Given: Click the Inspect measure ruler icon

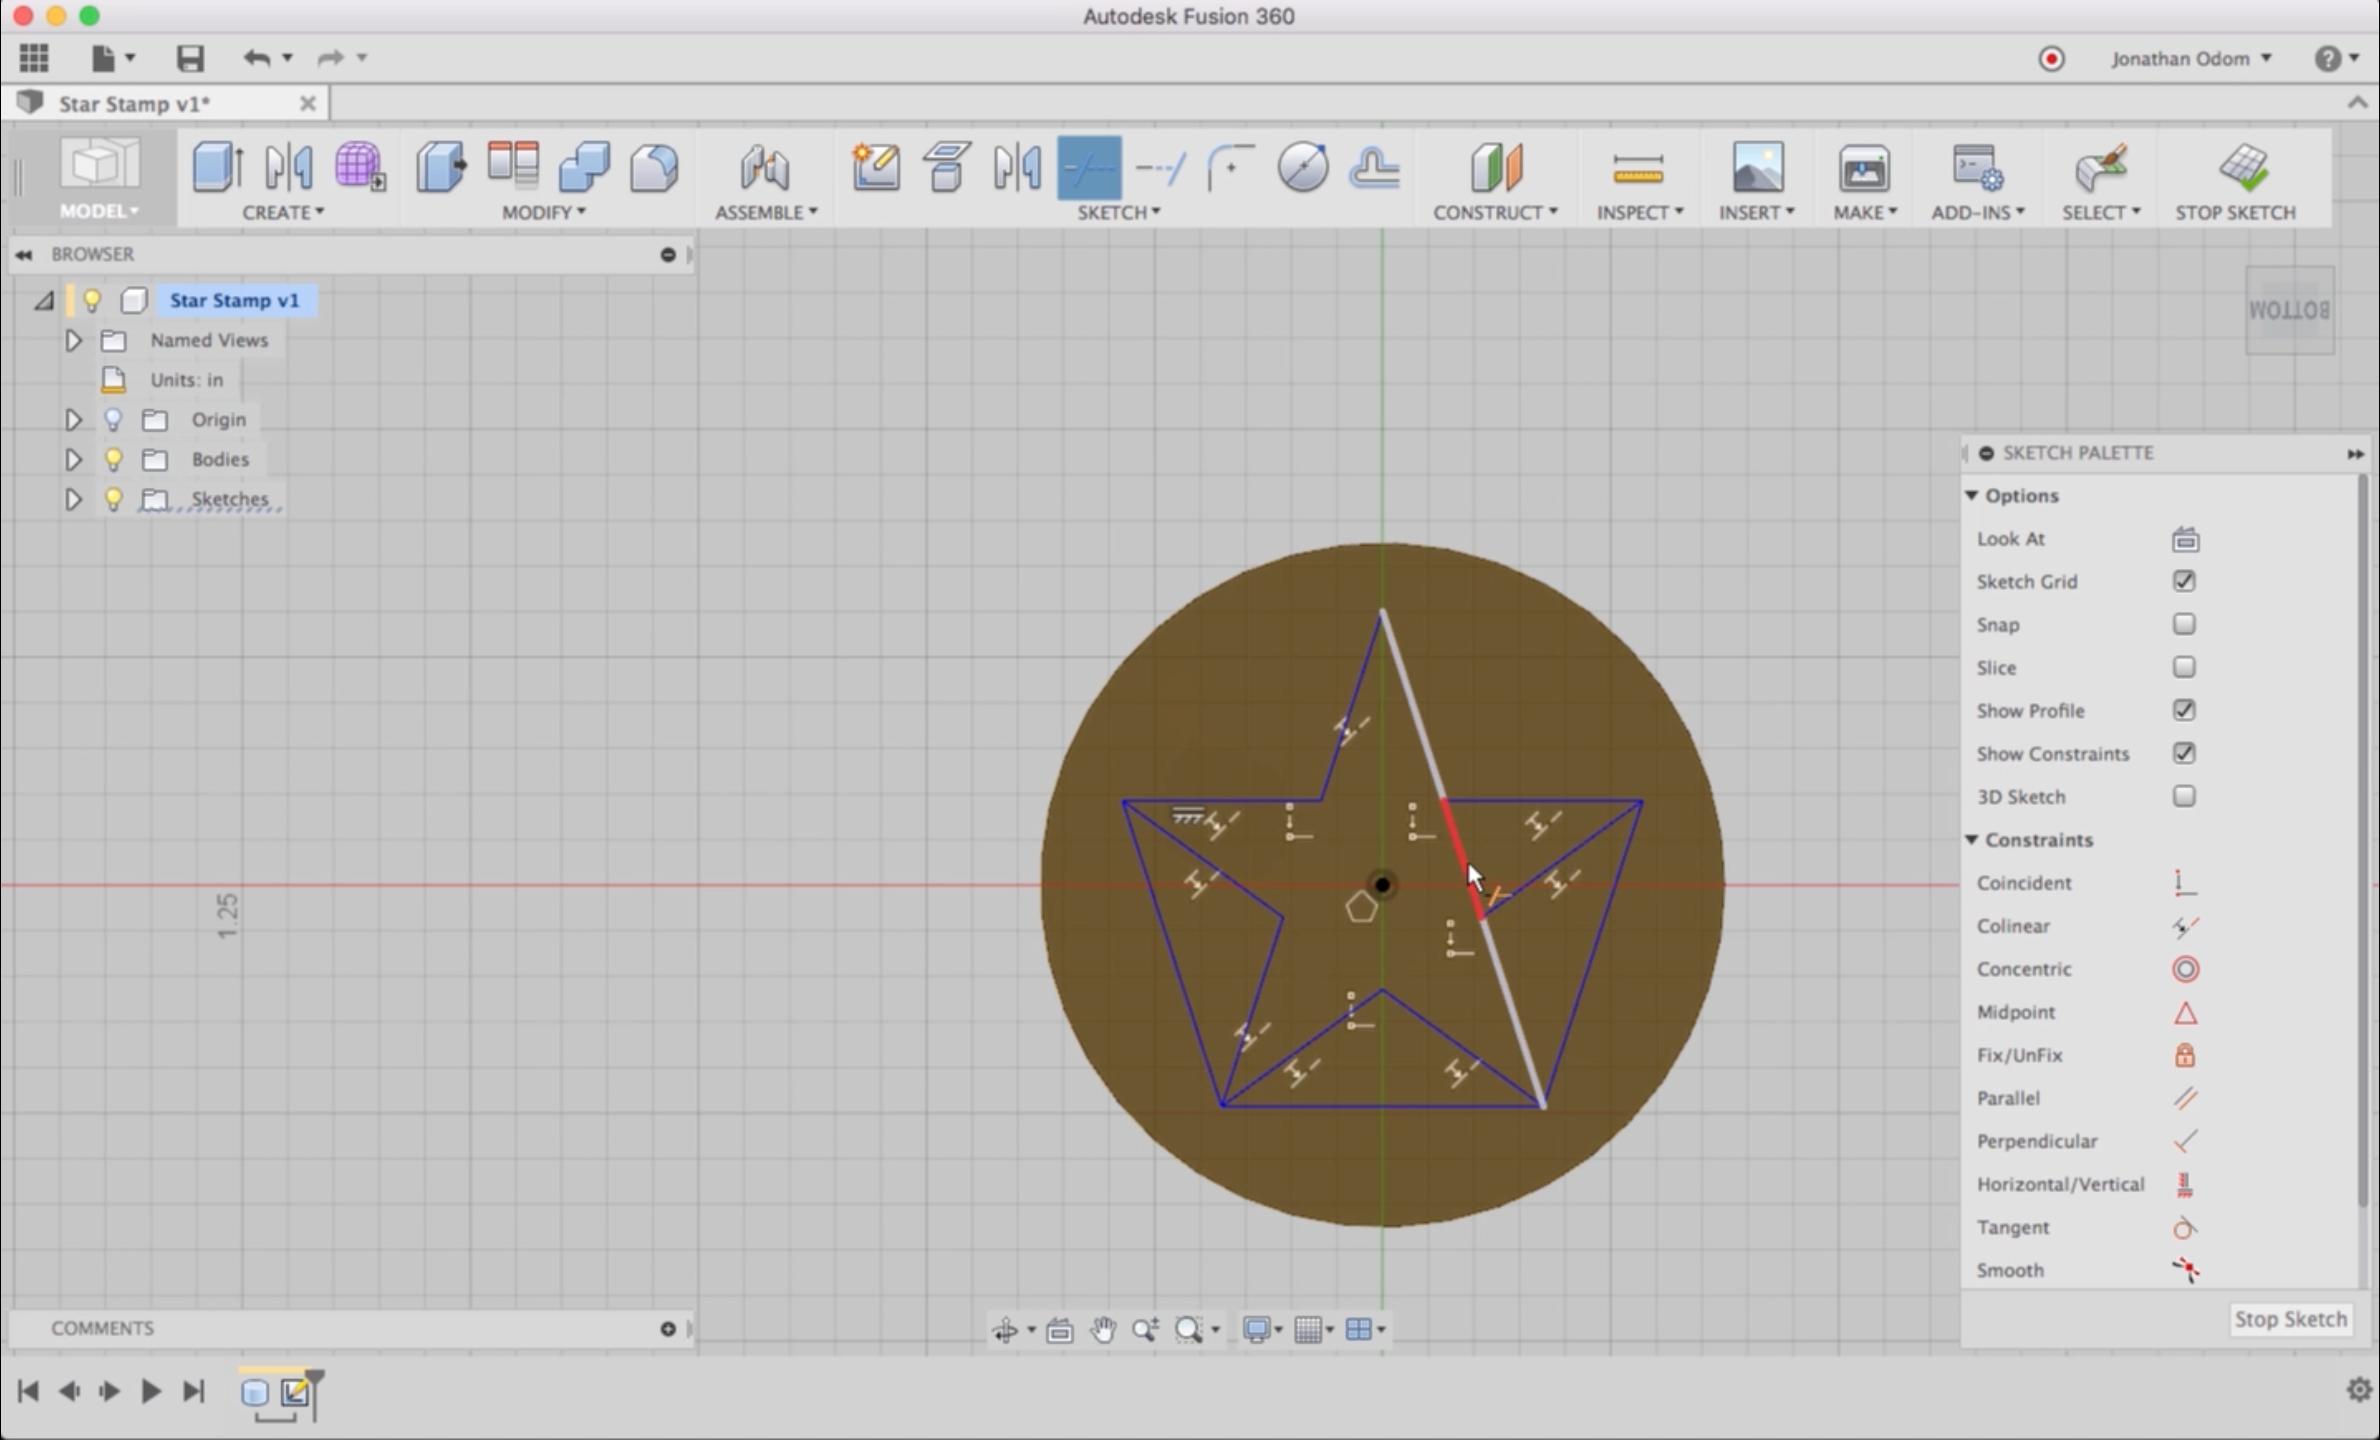Looking at the screenshot, I should click(1637, 169).
